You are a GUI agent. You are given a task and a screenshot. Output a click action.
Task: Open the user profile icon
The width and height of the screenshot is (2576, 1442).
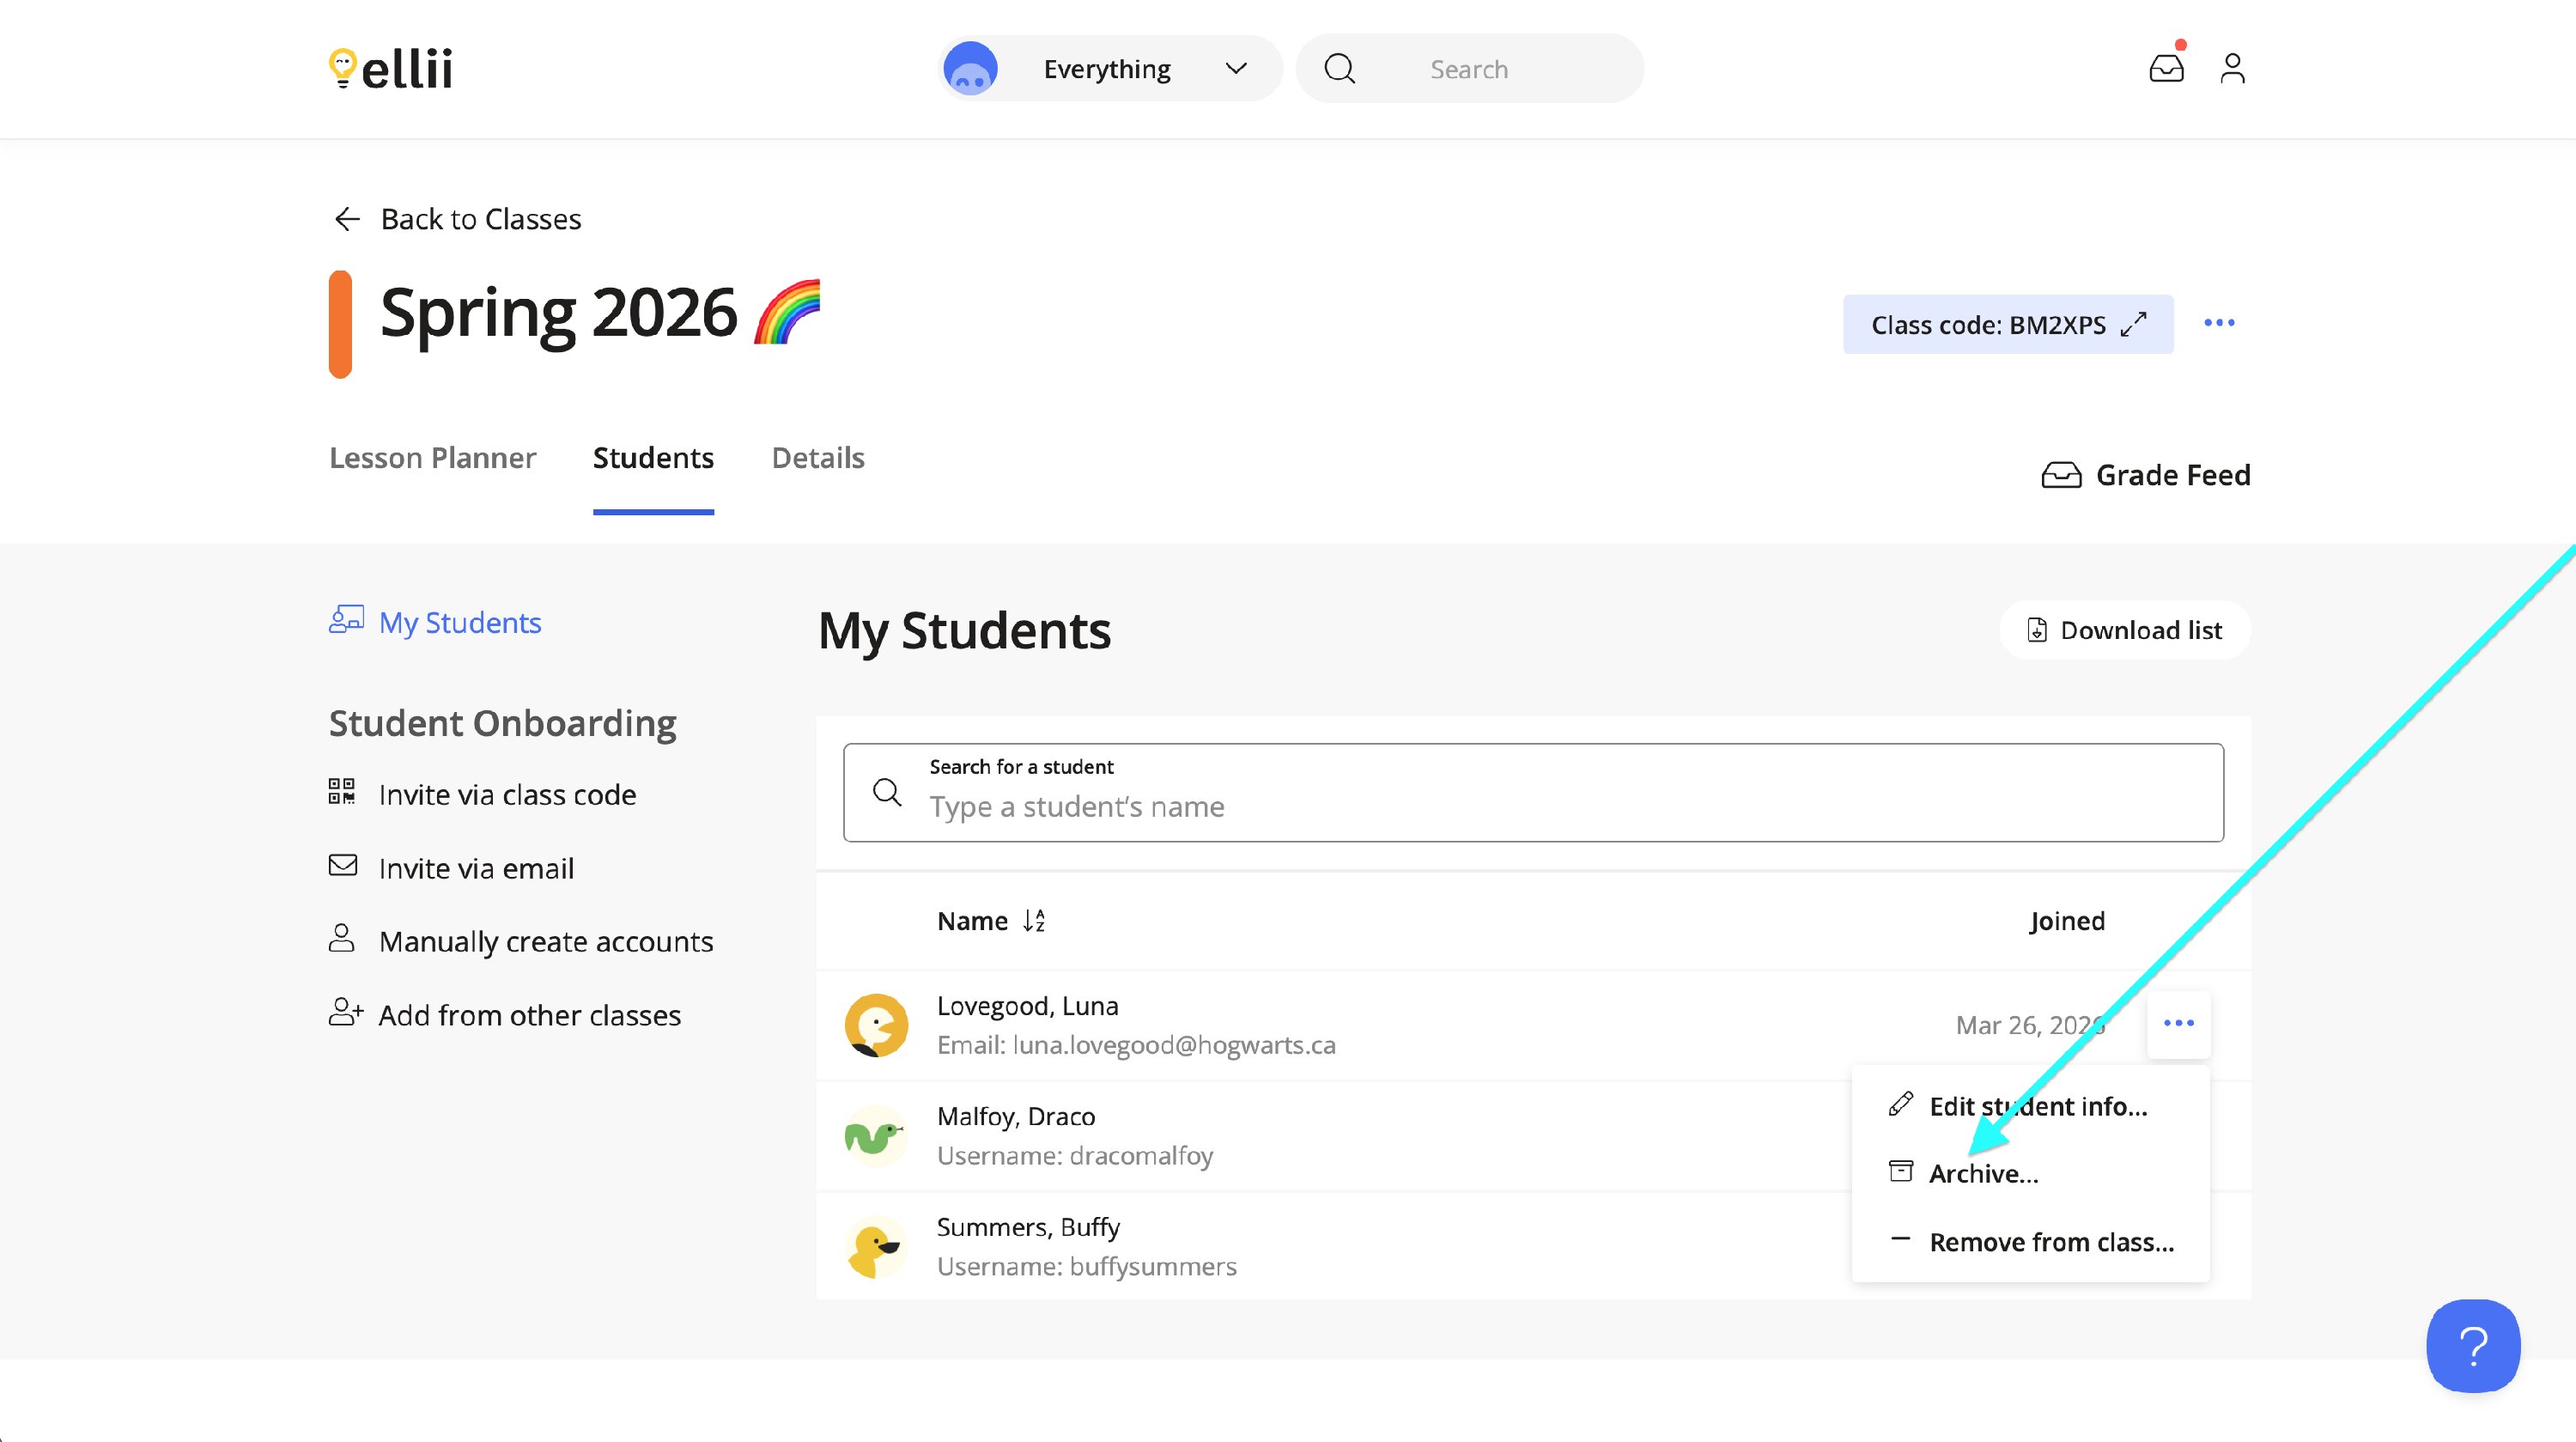point(2232,68)
